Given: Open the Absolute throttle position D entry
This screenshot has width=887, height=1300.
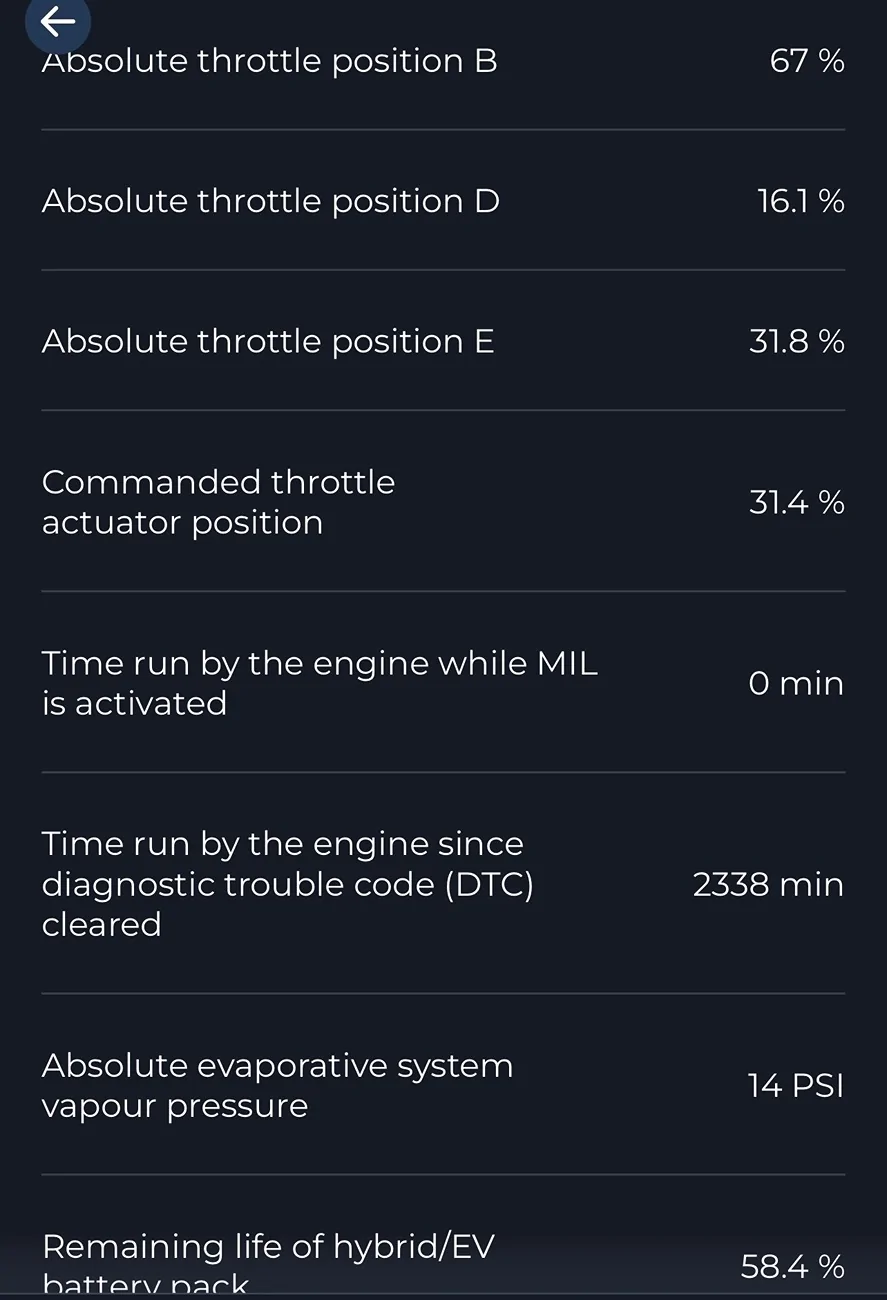Looking at the screenshot, I should (x=270, y=202).
